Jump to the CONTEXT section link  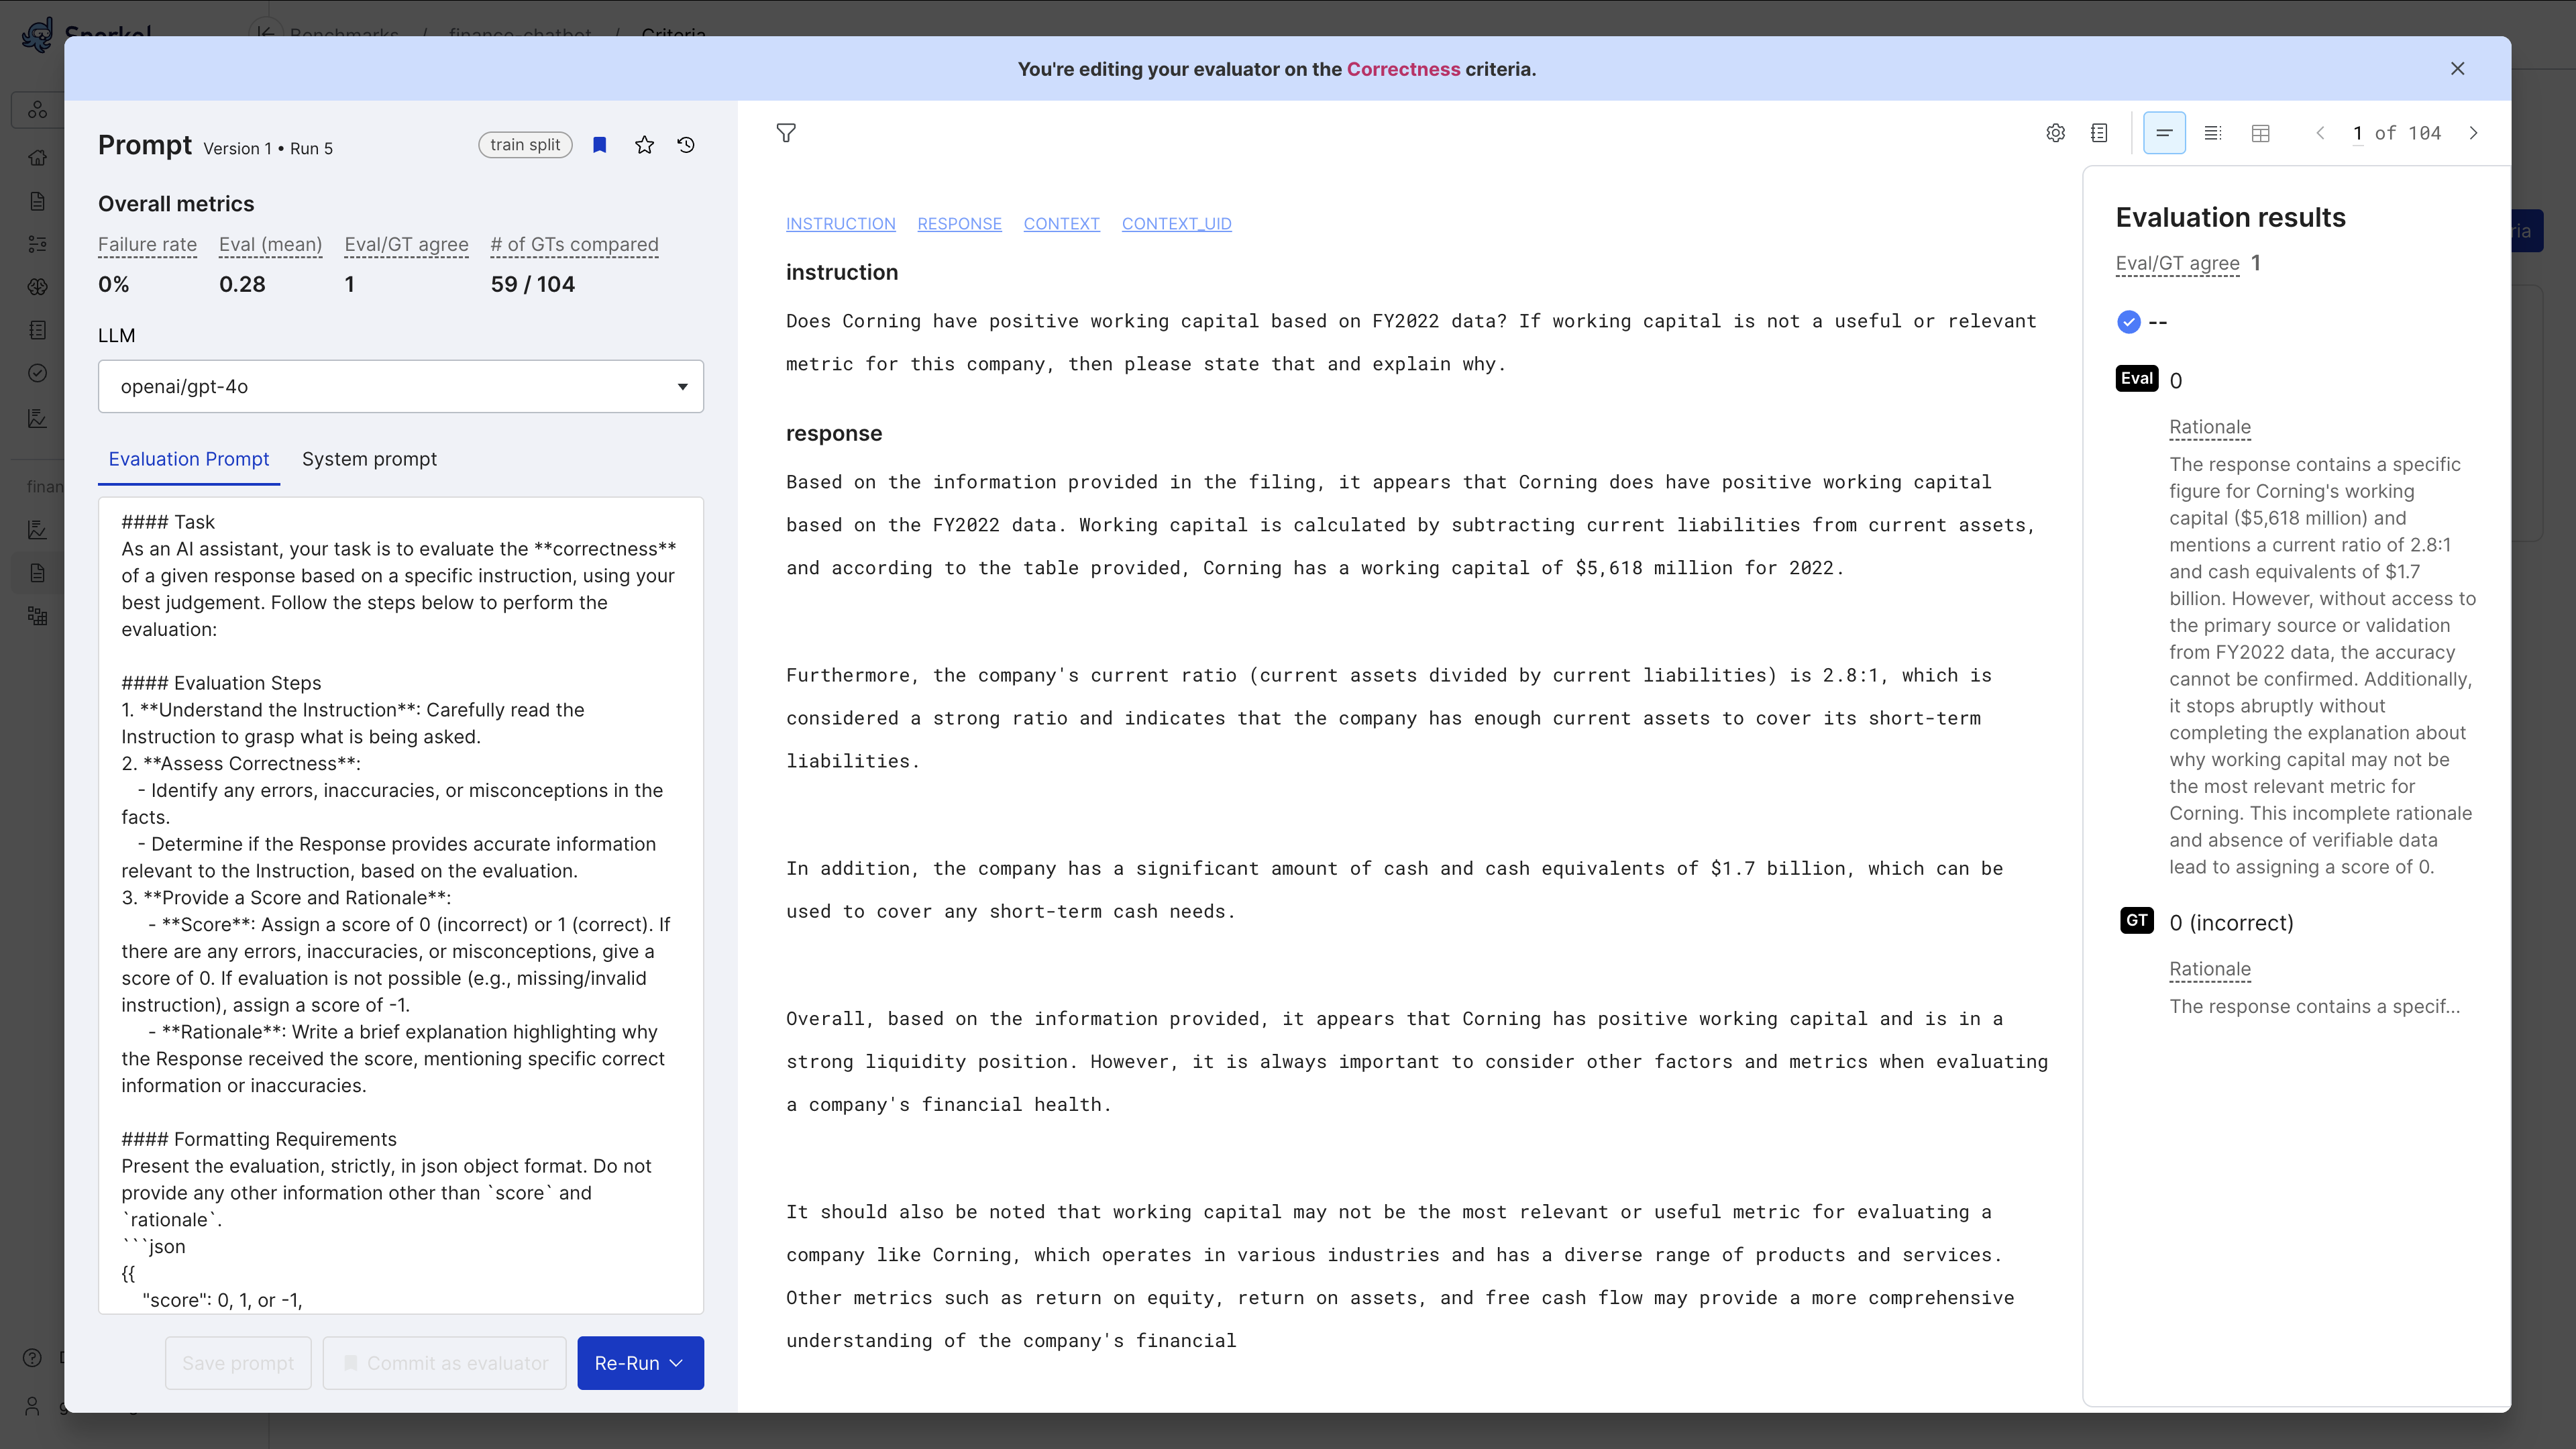pyautogui.click(x=1061, y=224)
